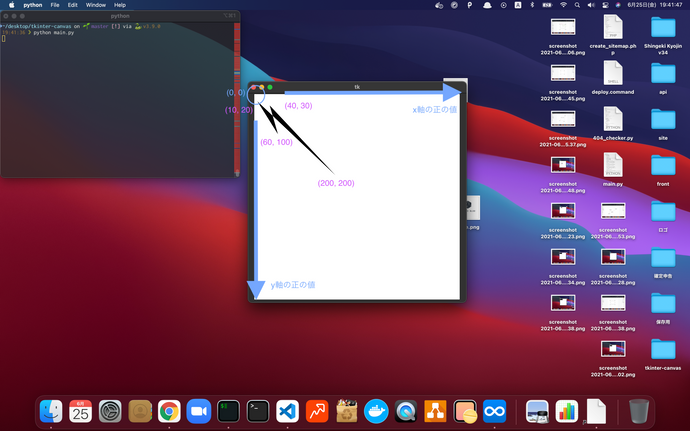Open the recycle box app in Dock
Image resolution: width=690 pixels, height=431 pixels.
[347, 411]
